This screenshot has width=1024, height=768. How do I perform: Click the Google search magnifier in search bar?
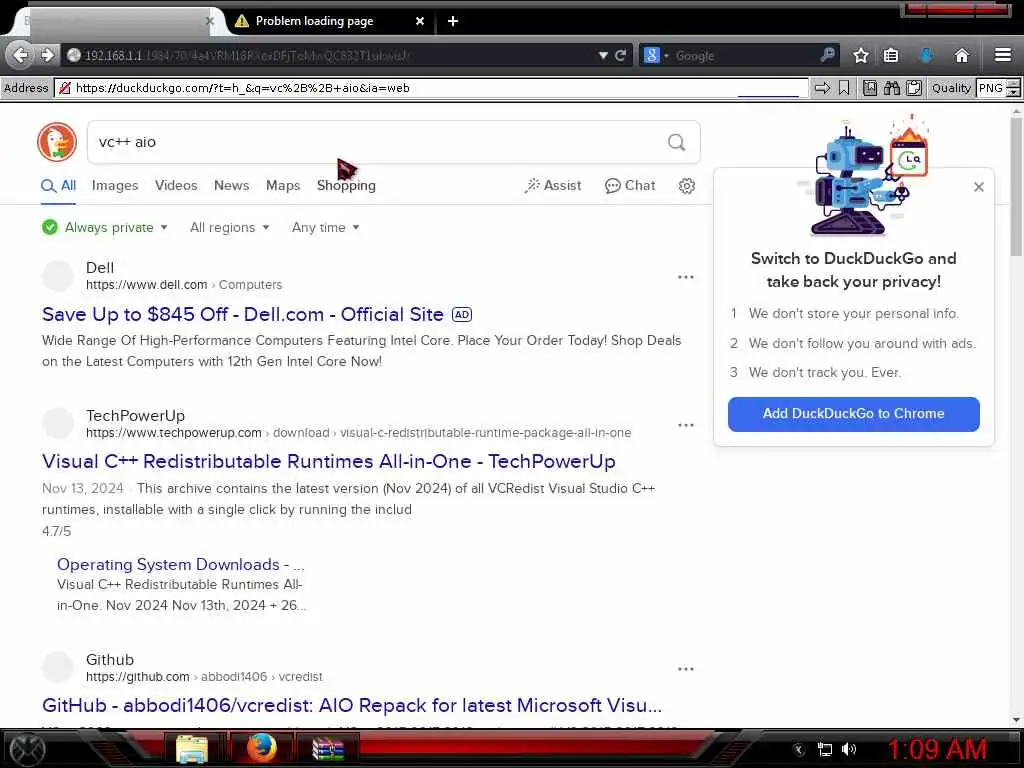(x=827, y=55)
